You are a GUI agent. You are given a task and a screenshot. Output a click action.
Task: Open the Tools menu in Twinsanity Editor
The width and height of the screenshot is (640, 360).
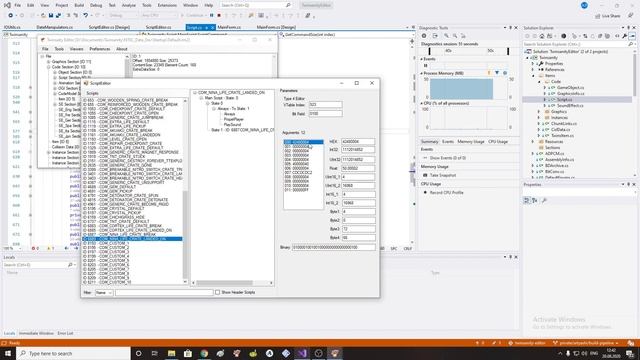[x=59, y=49]
